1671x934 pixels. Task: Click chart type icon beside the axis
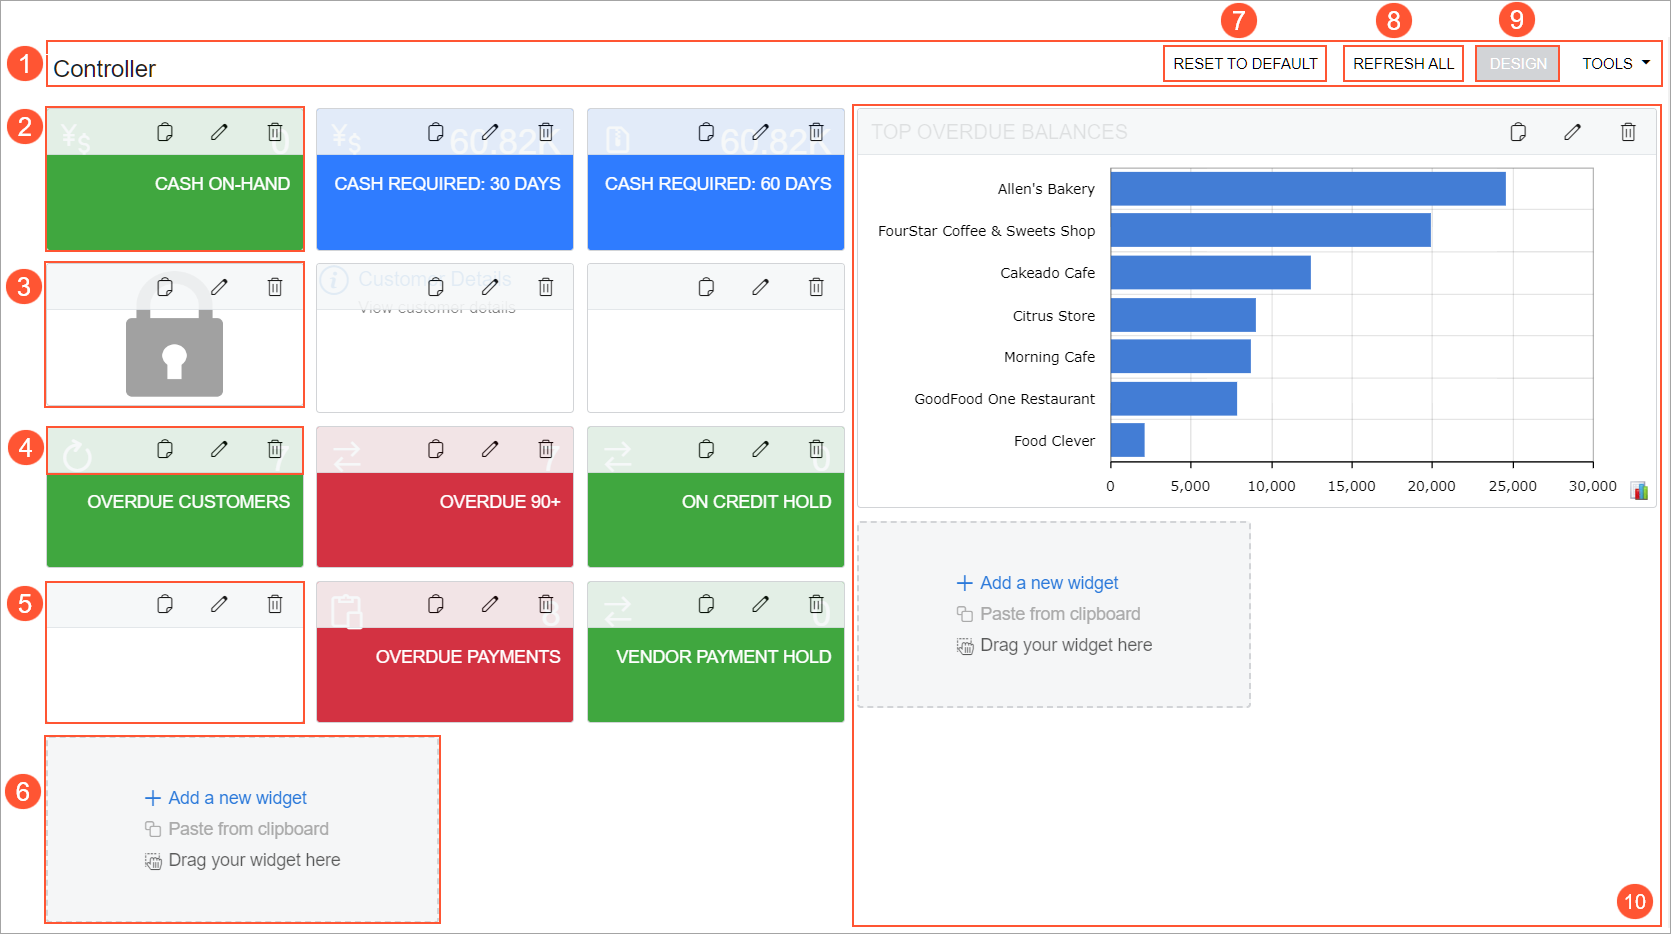1639,490
